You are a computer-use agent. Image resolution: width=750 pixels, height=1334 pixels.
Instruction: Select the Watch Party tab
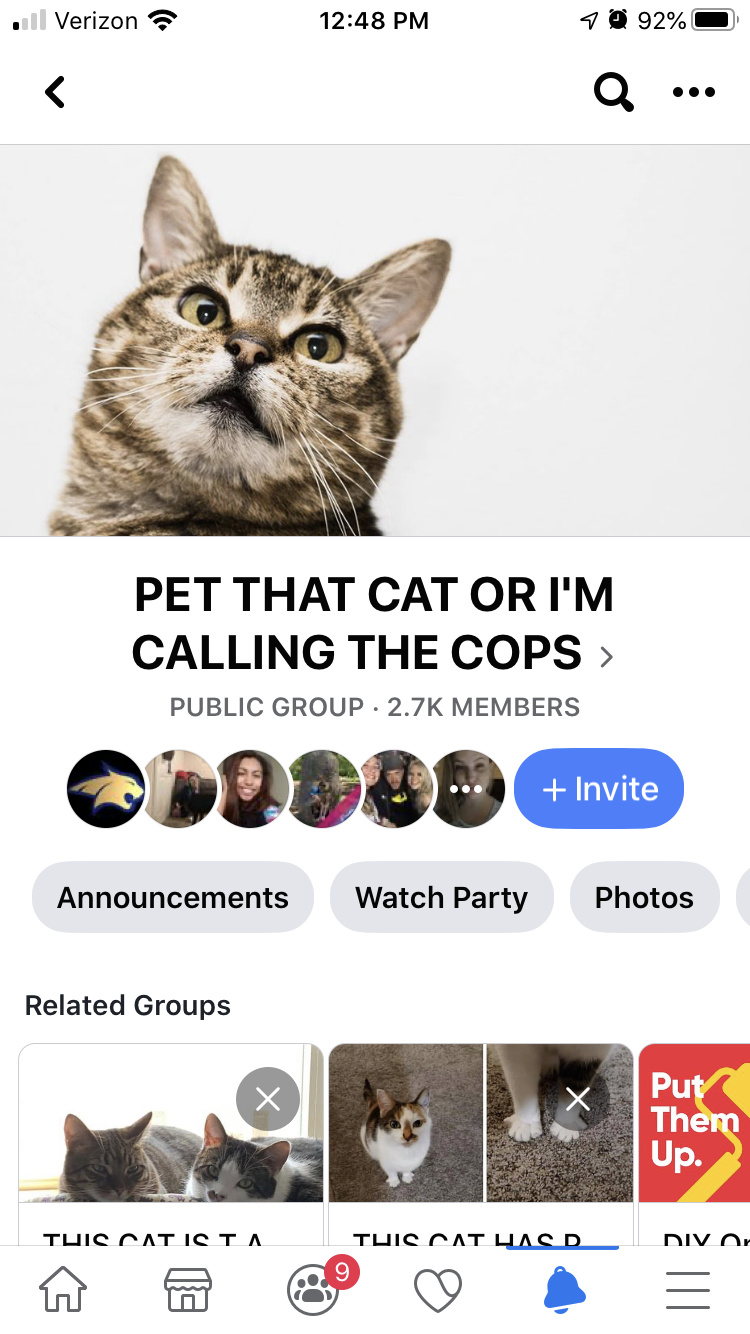tap(441, 897)
